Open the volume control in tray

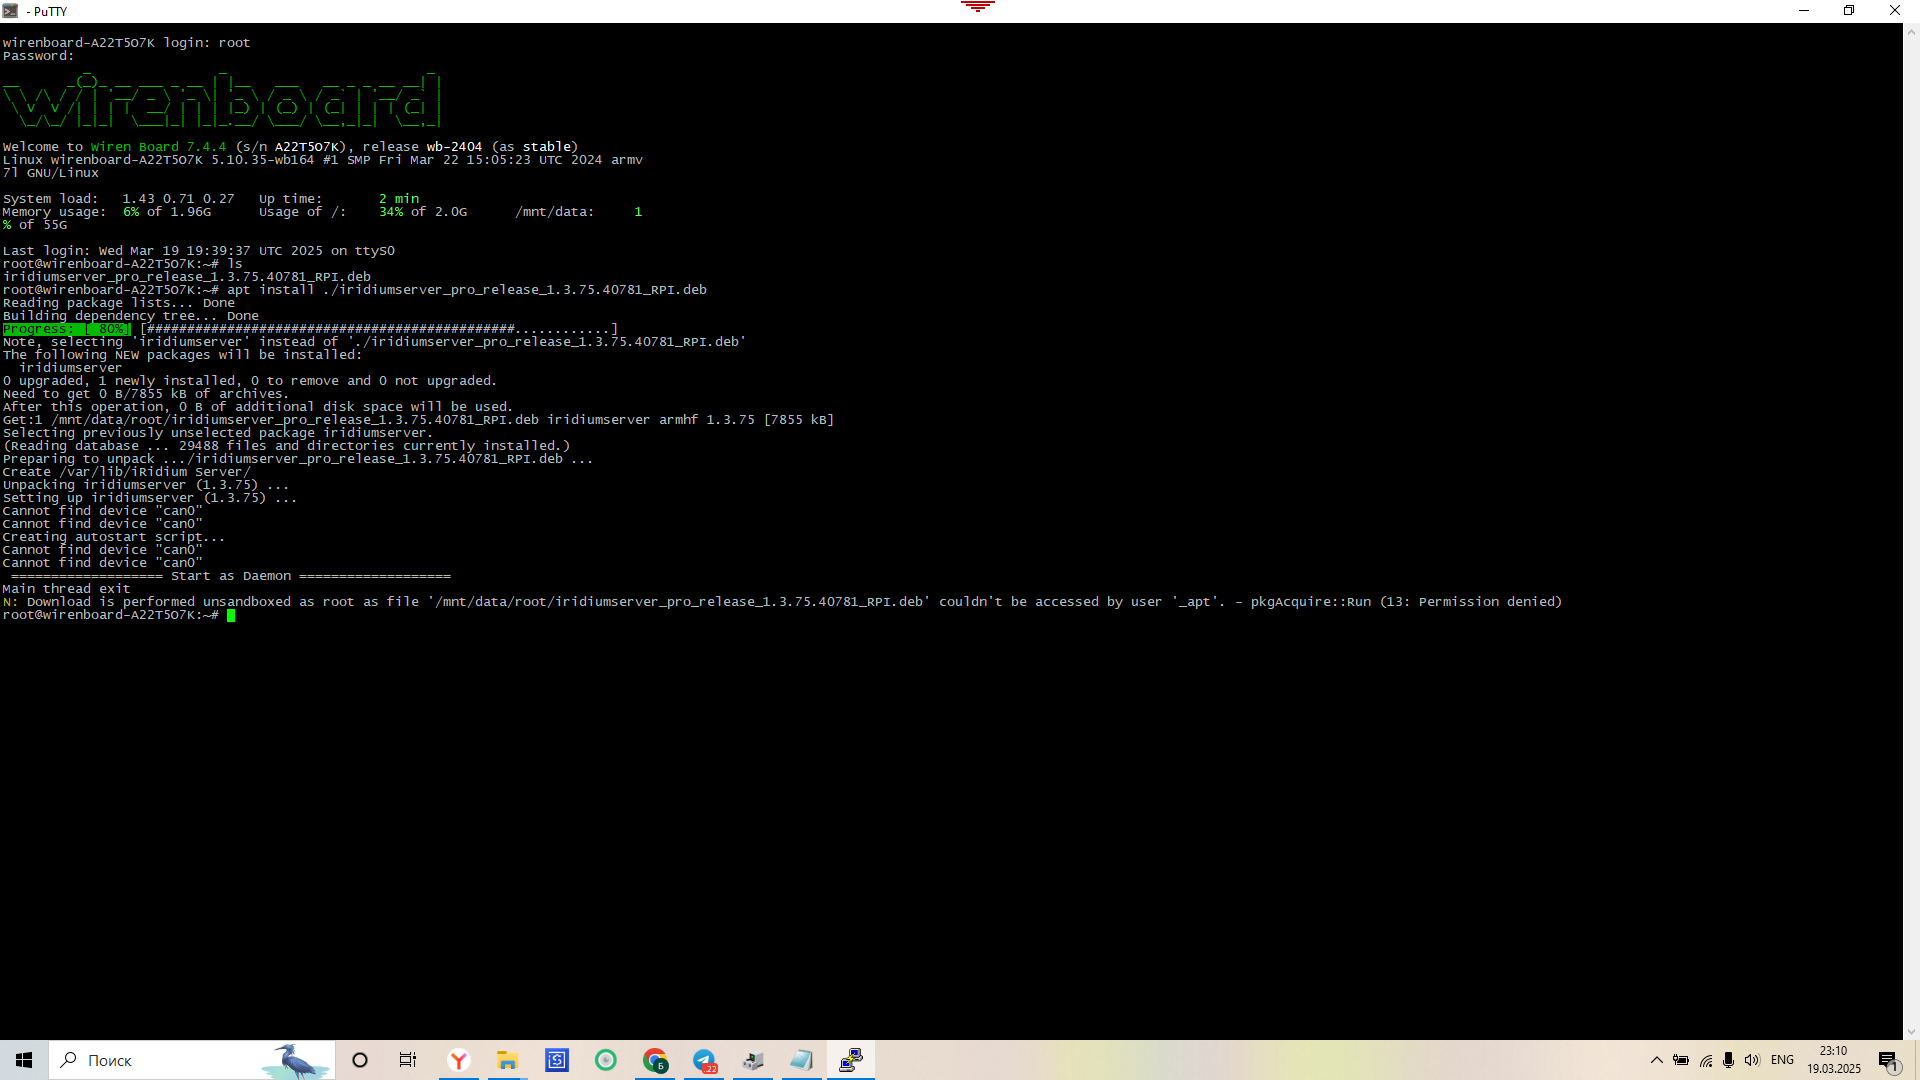click(x=1752, y=1060)
